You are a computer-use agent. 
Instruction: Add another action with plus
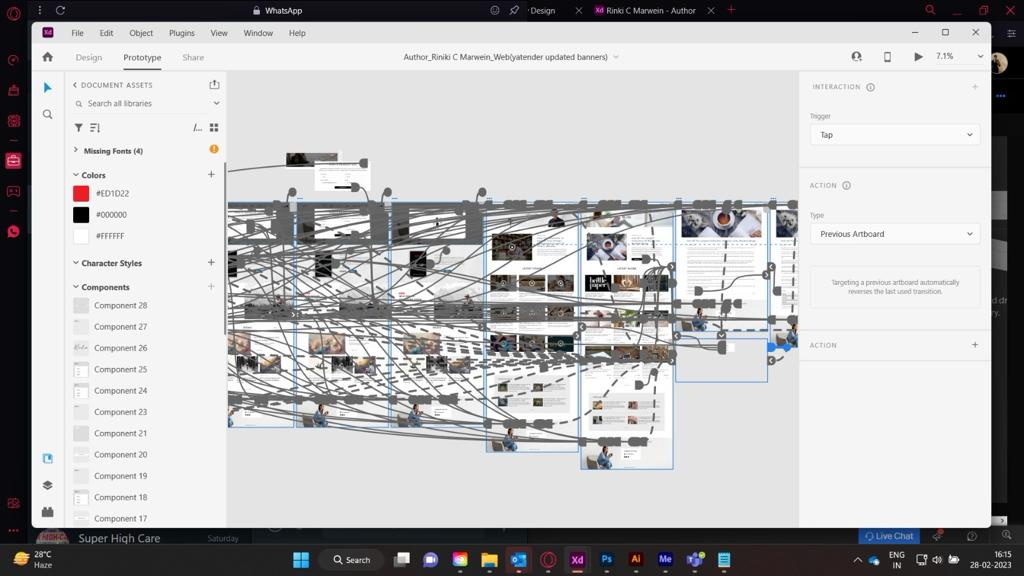tap(975, 345)
